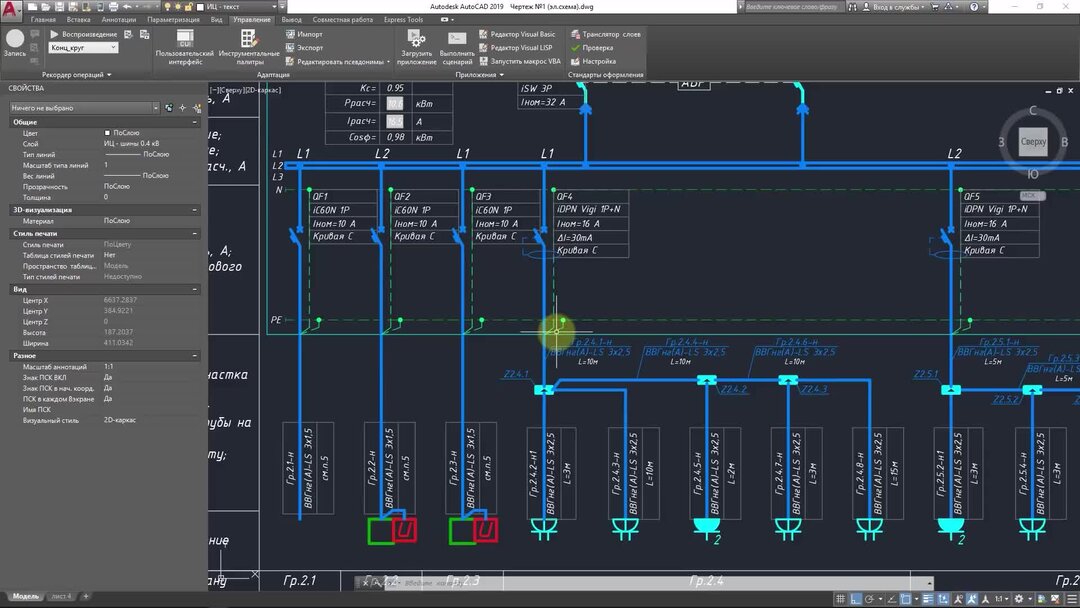Switch to the Модель layout tab
The width and height of the screenshot is (1080, 608).
(25, 596)
